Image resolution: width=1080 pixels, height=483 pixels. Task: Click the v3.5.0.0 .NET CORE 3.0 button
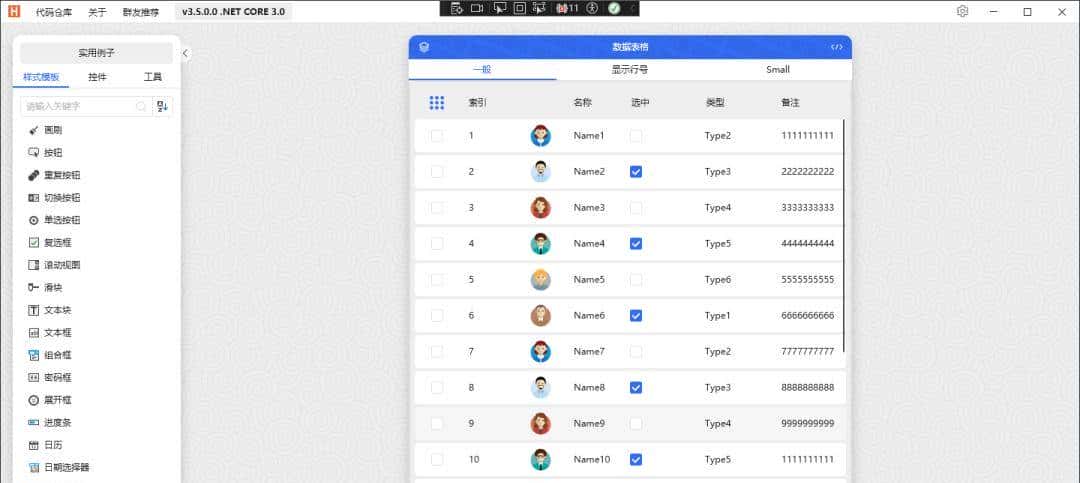click(x=233, y=12)
